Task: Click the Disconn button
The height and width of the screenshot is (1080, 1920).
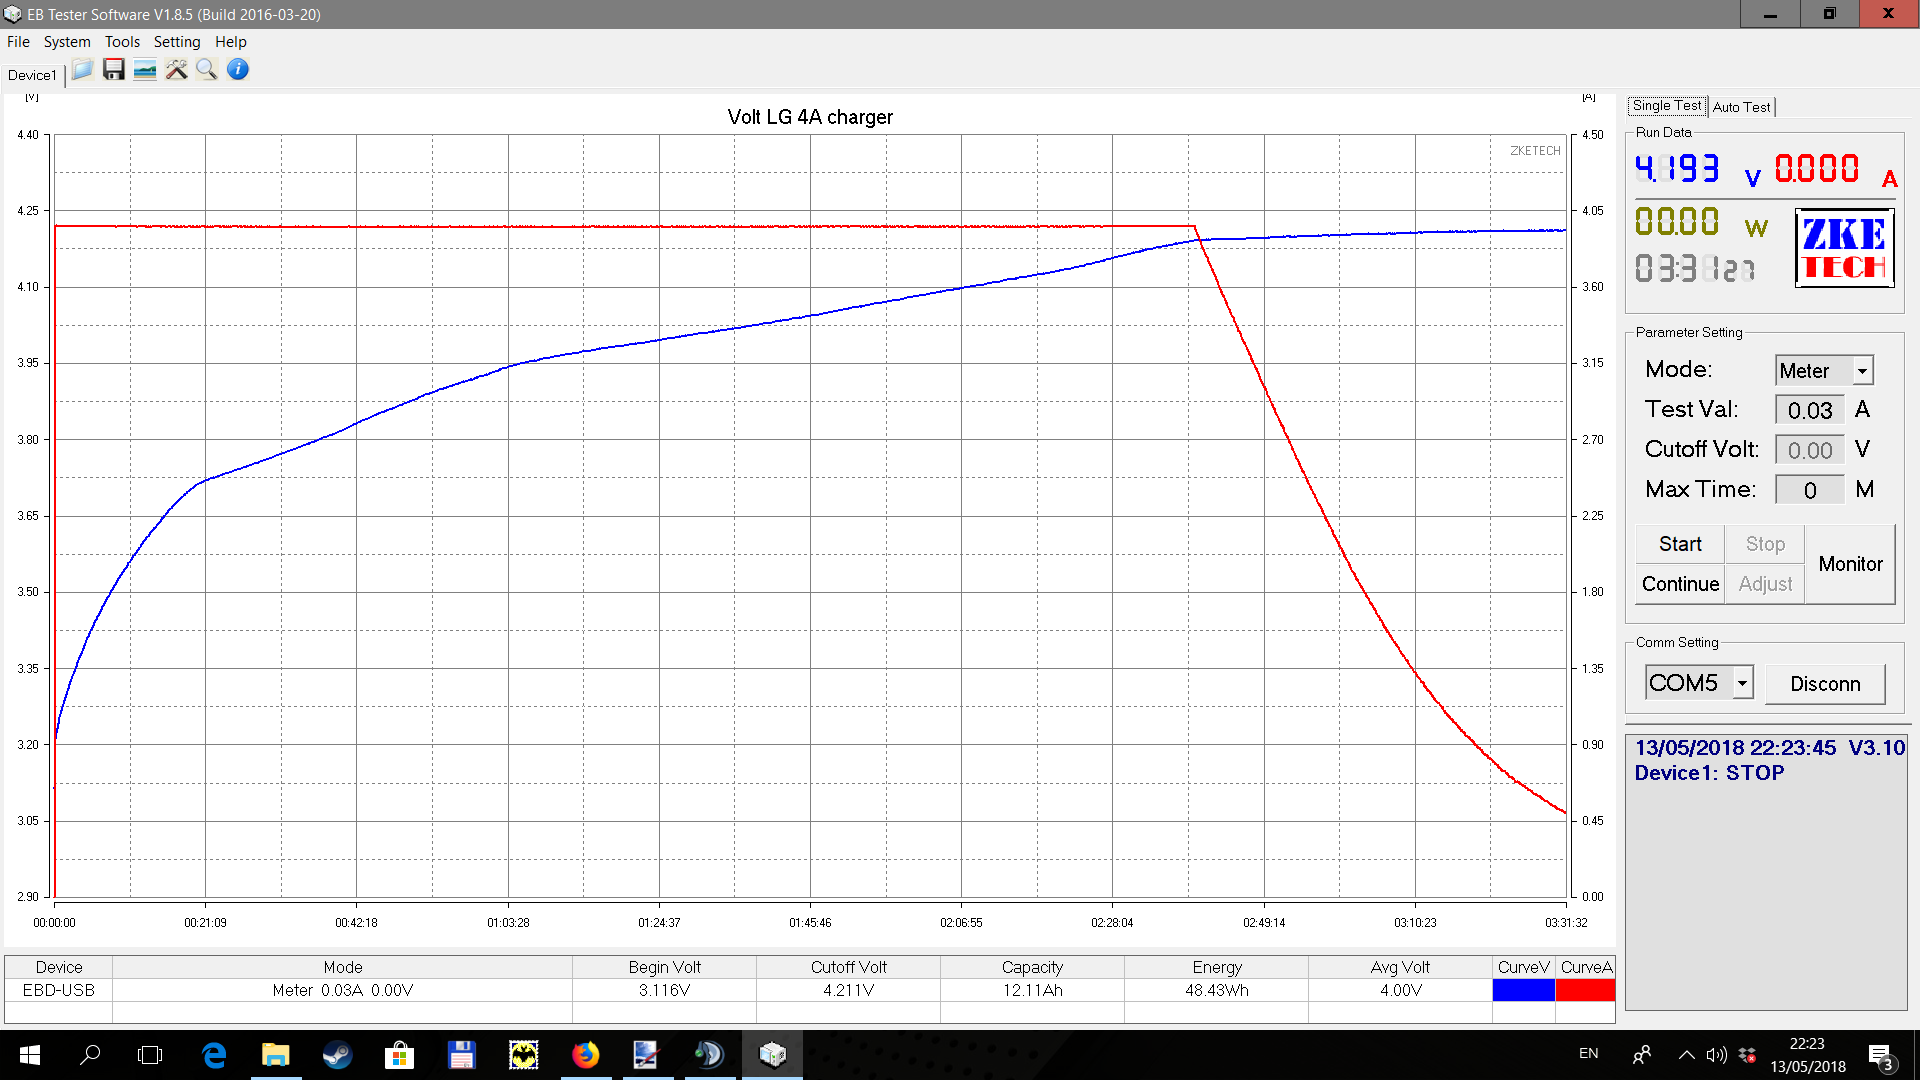Action: click(x=1825, y=684)
